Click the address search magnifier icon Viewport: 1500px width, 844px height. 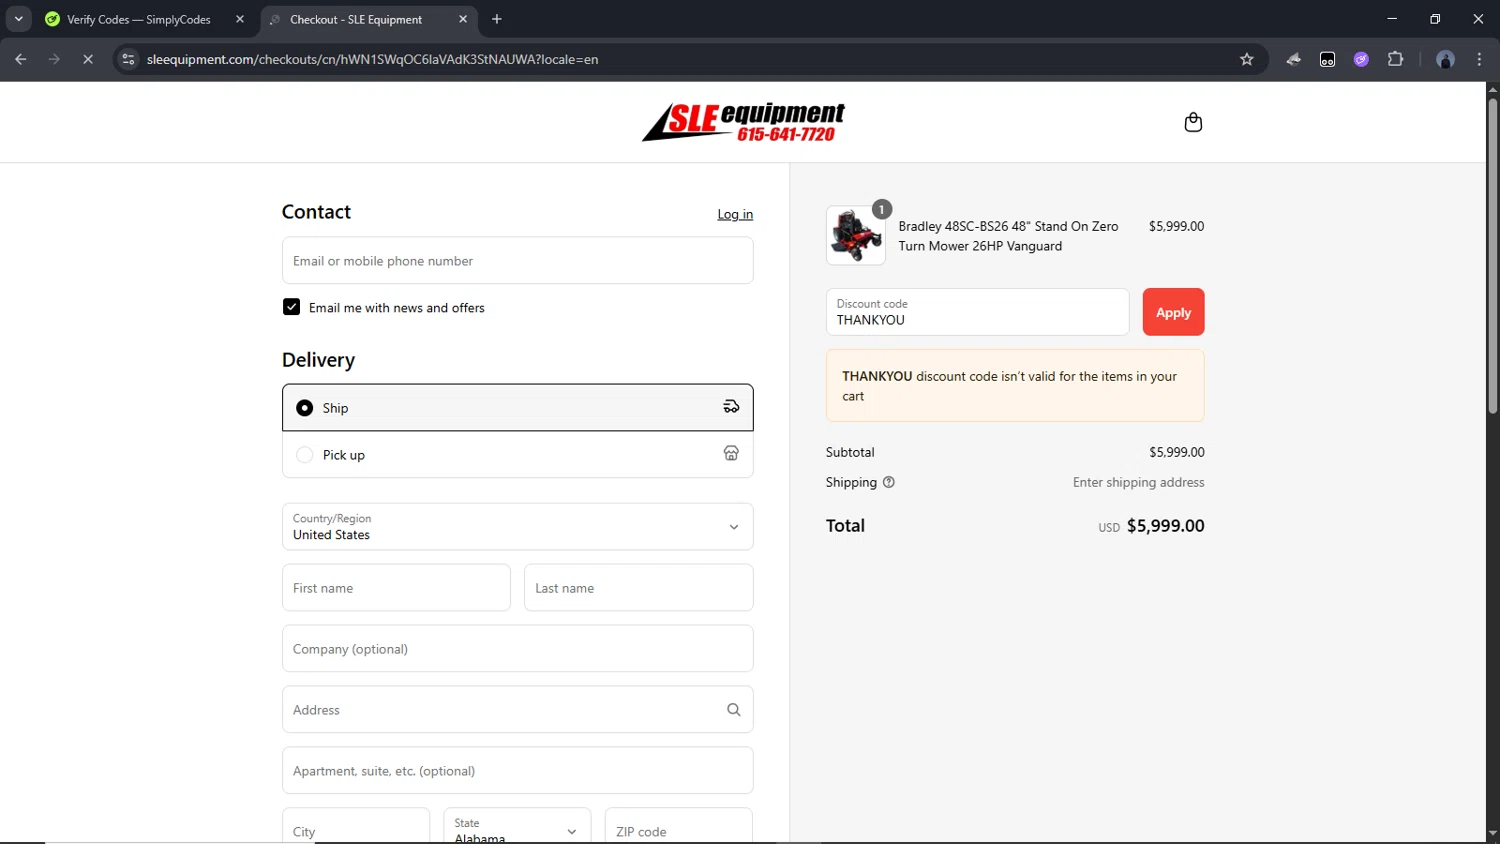click(x=733, y=710)
